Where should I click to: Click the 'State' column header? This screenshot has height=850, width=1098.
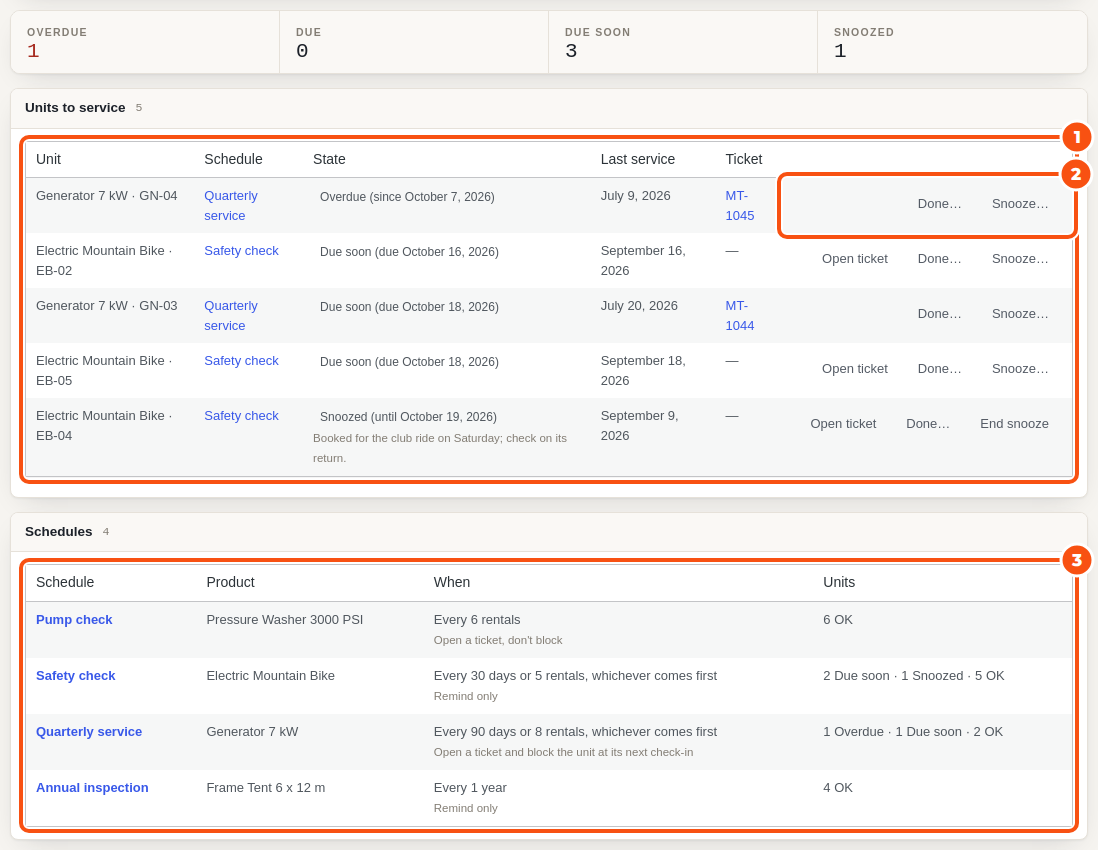click(329, 160)
